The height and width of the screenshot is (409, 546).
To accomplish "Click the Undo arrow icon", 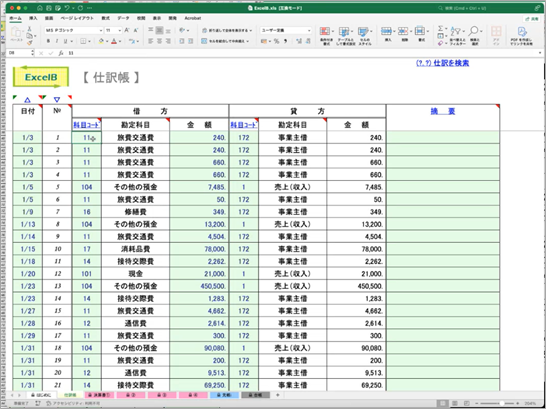I will coord(67,8).
